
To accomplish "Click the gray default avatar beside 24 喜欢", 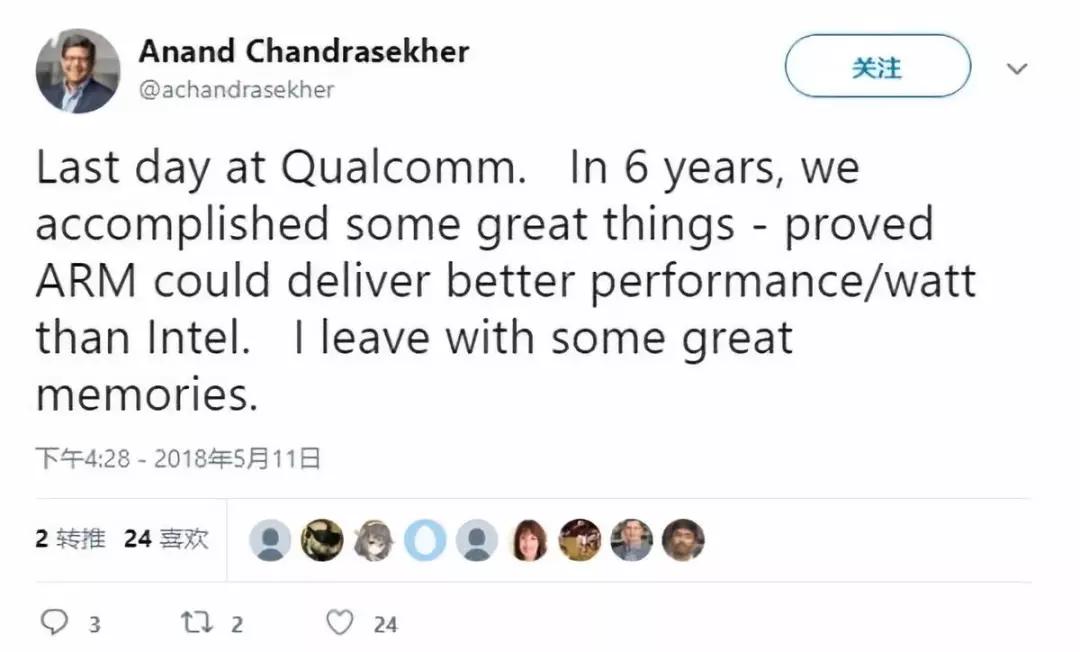I will tap(269, 540).
